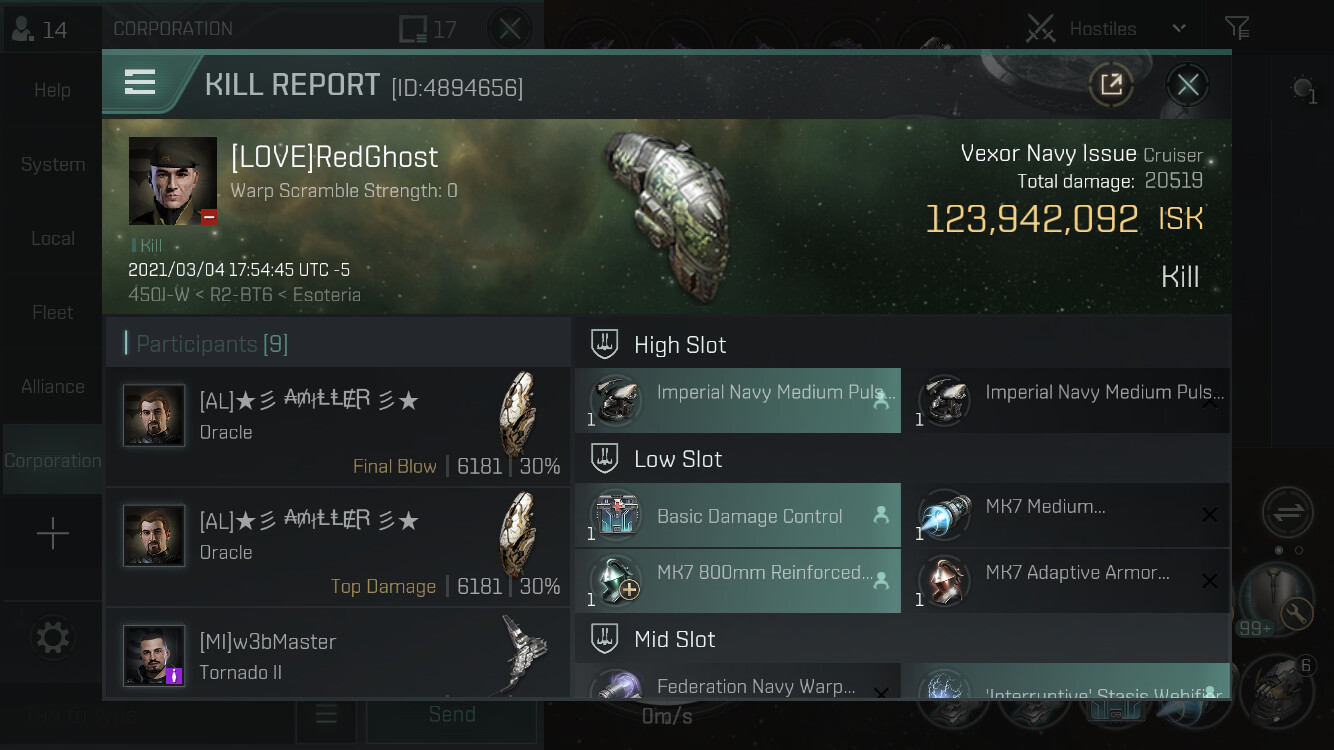Select the MK7 800mm Reinforced plate item
This screenshot has width=1334, height=750.
tap(738, 581)
